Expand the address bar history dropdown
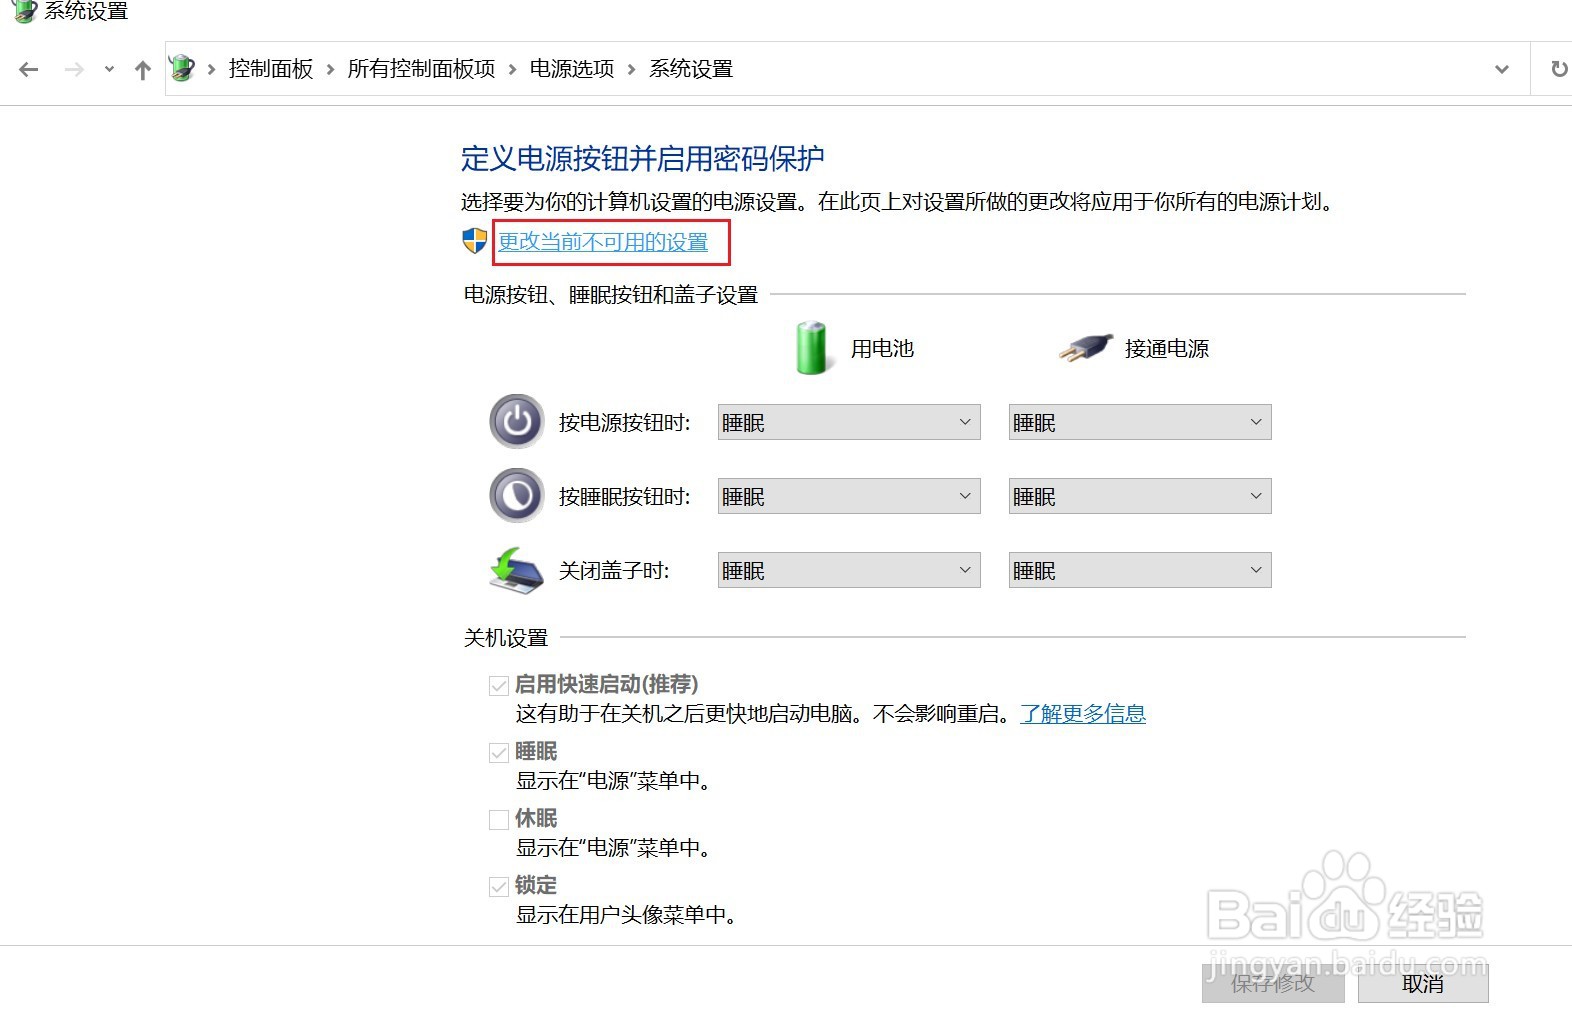Viewport: 1572px width, 1018px height. pyautogui.click(x=1502, y=69)
